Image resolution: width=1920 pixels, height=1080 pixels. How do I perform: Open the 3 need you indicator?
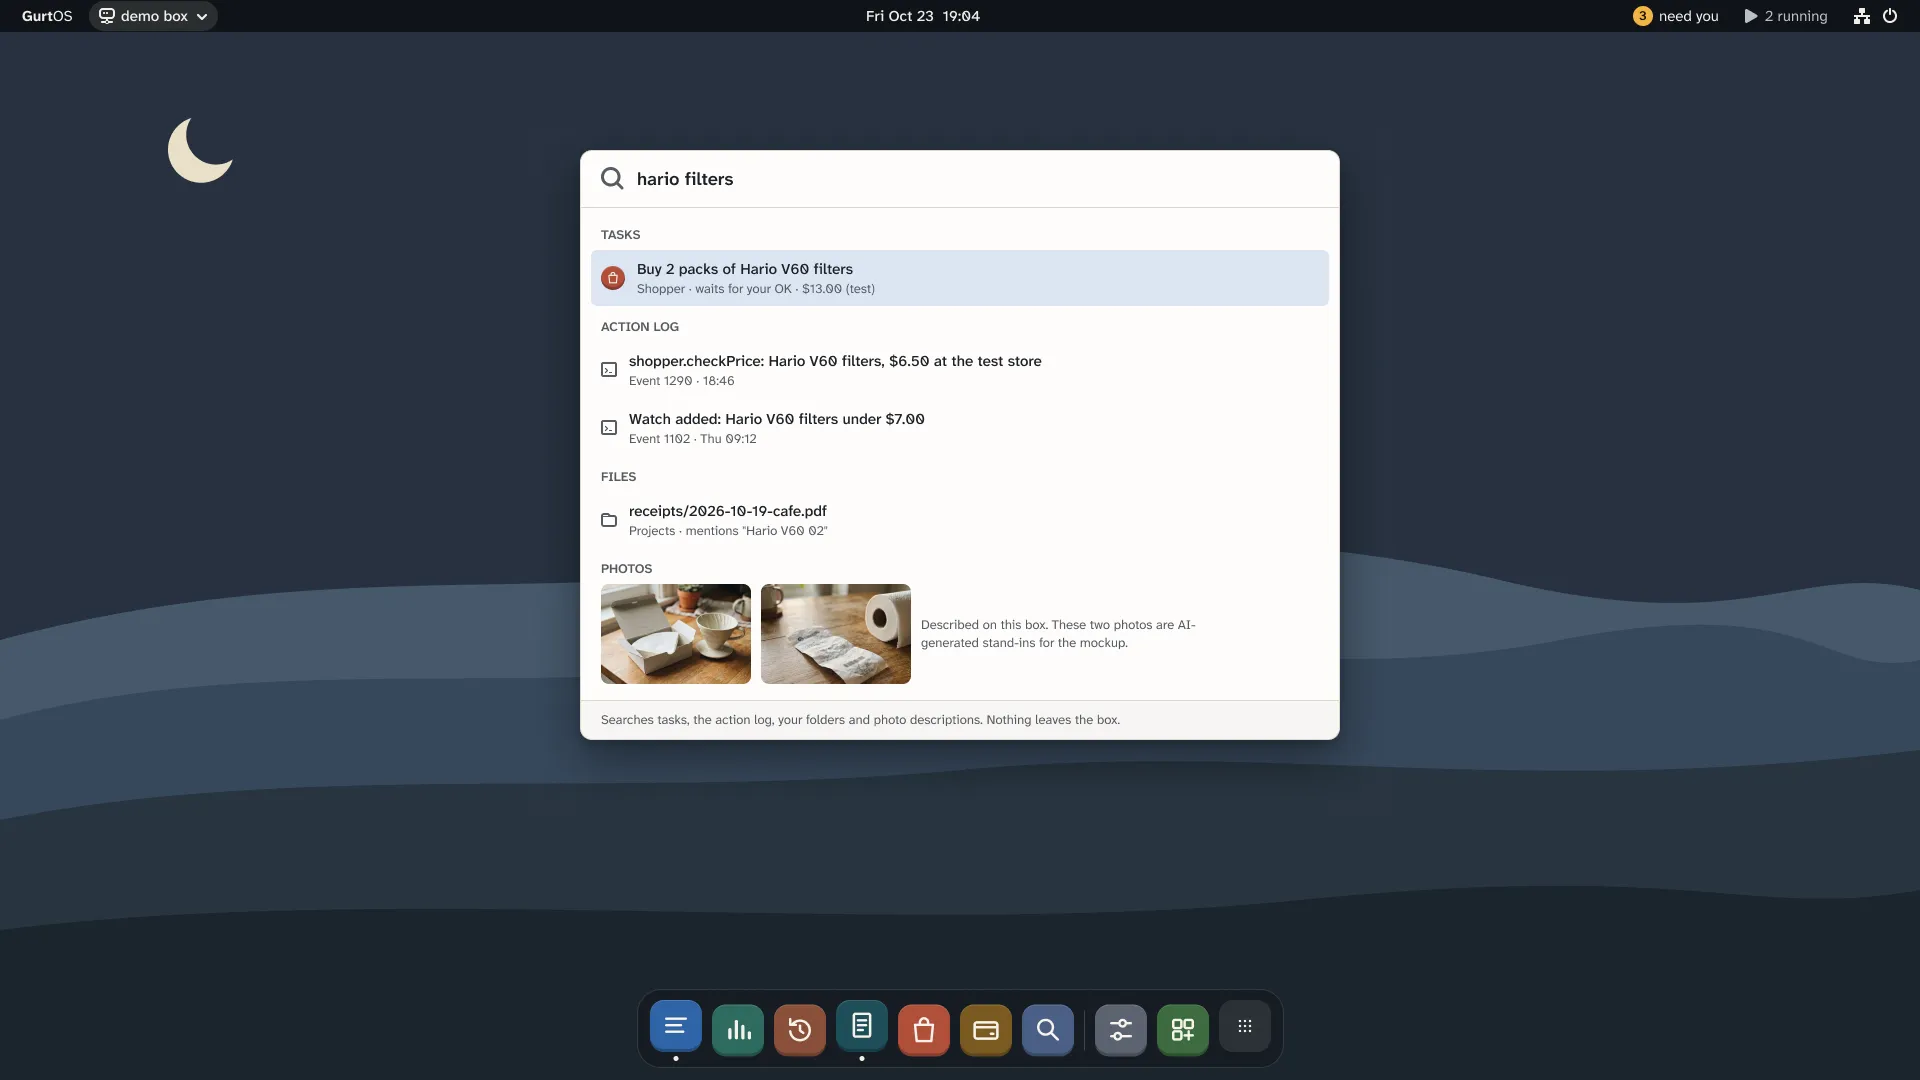click(x=1676, y=16)
